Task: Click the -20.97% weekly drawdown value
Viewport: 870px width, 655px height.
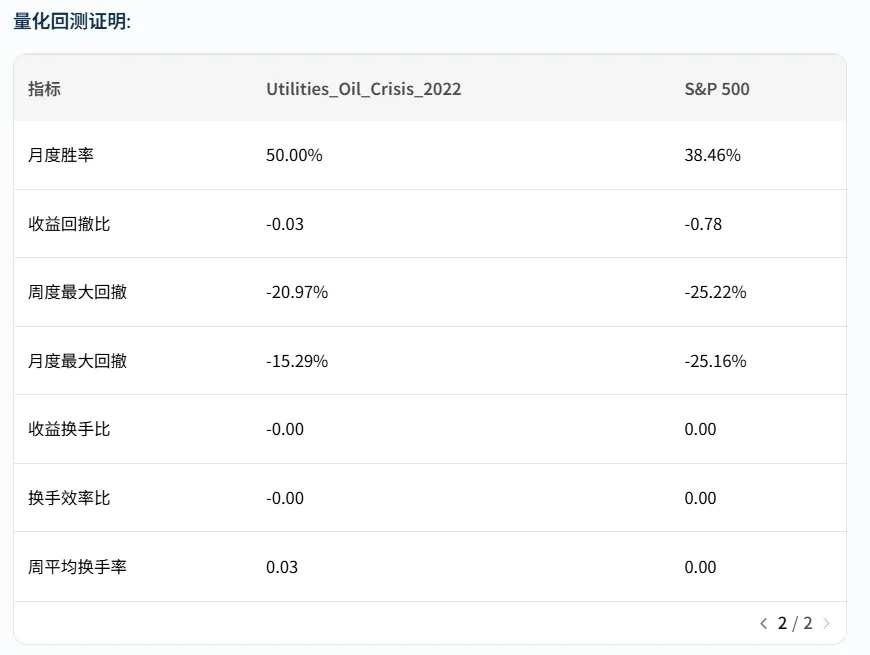Action: (297, 292)
